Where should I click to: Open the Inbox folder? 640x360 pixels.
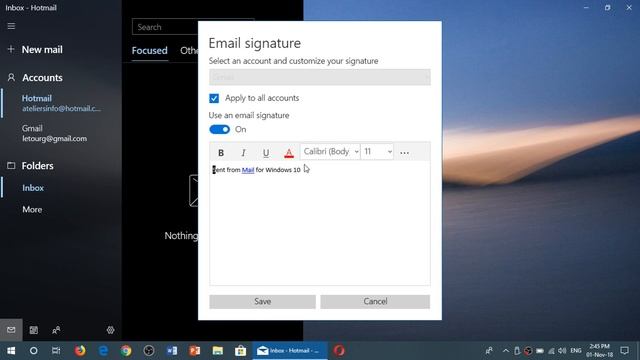click(x=33, y=188)
